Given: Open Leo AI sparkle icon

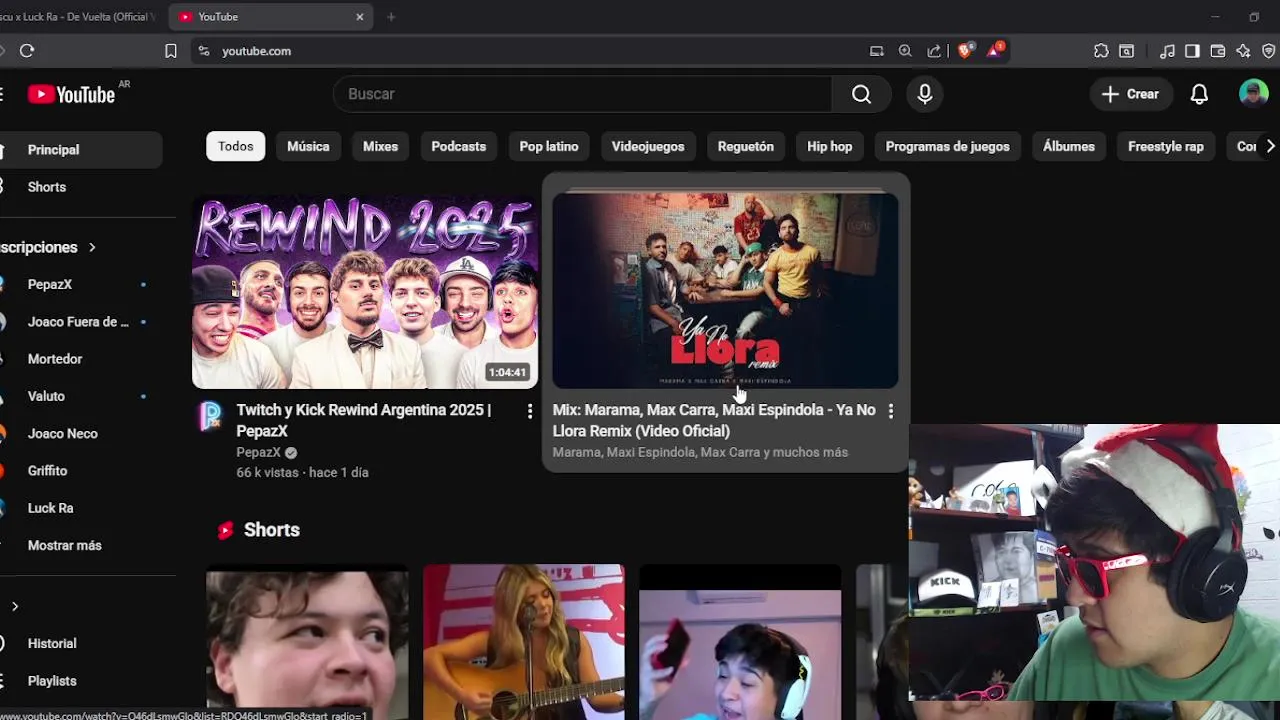Looking at the screenshot, I should pyautogui.click(x=1243, y=51).
